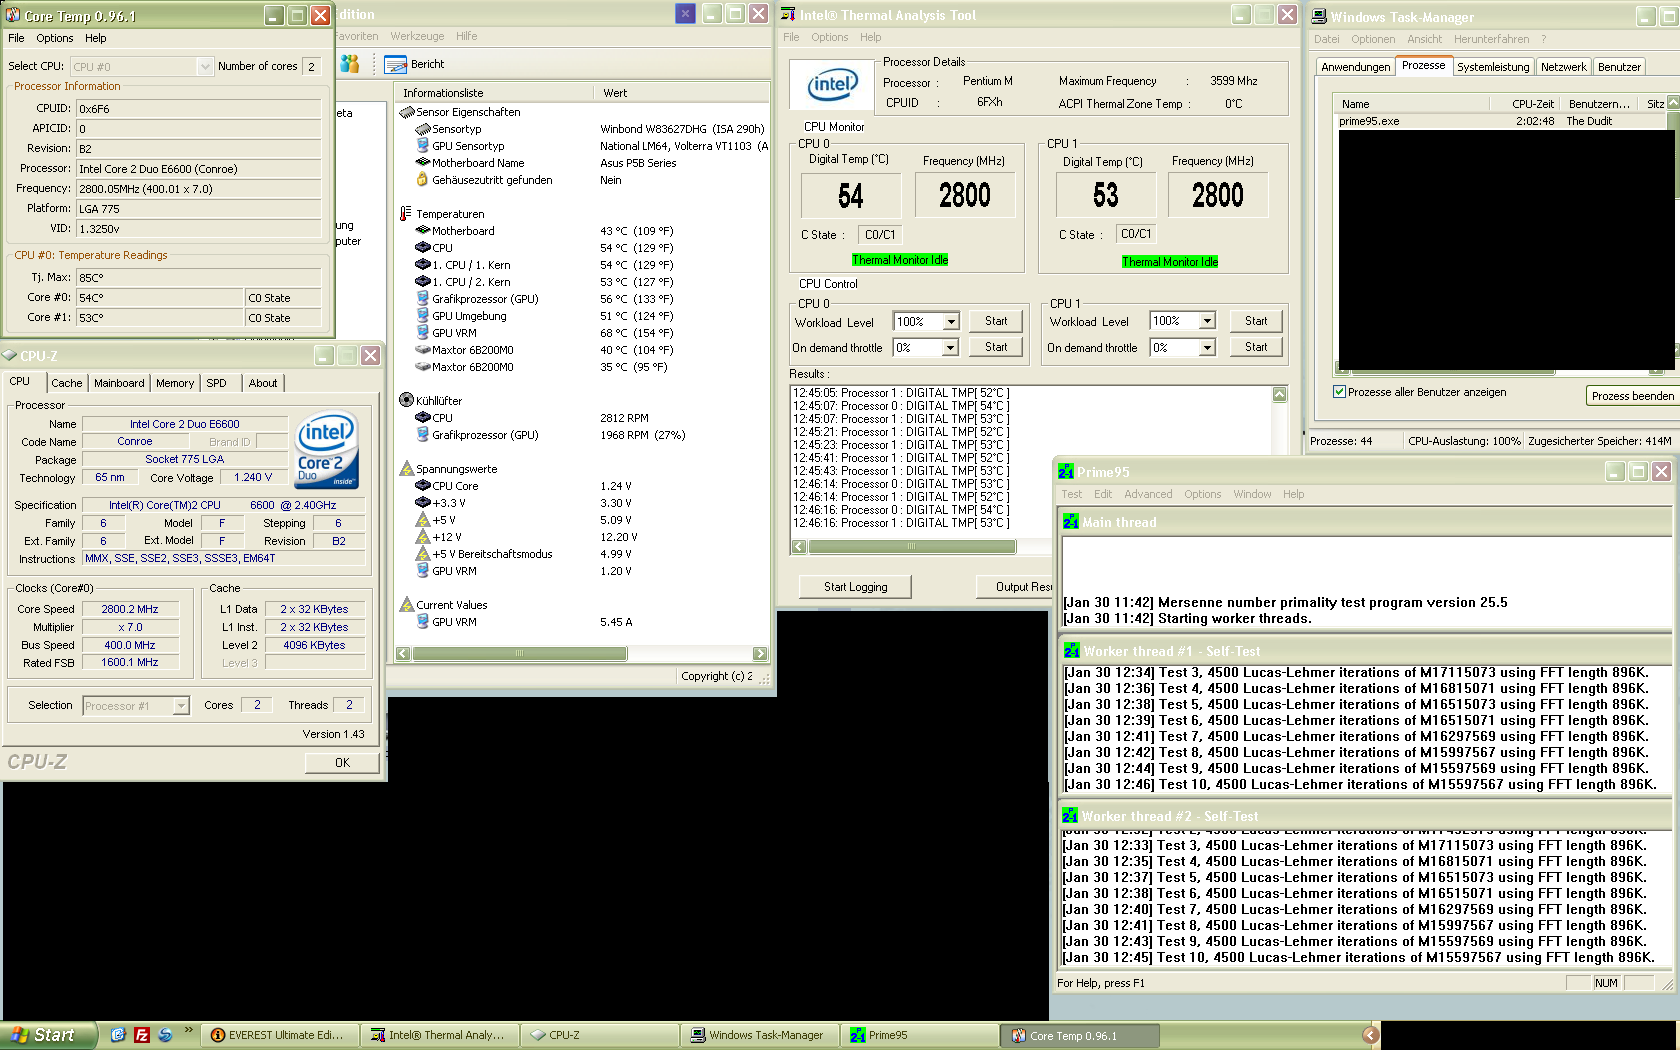Open CPU 0 Workload Level dropdown
1680x1050 pixels.
[951, 322]
